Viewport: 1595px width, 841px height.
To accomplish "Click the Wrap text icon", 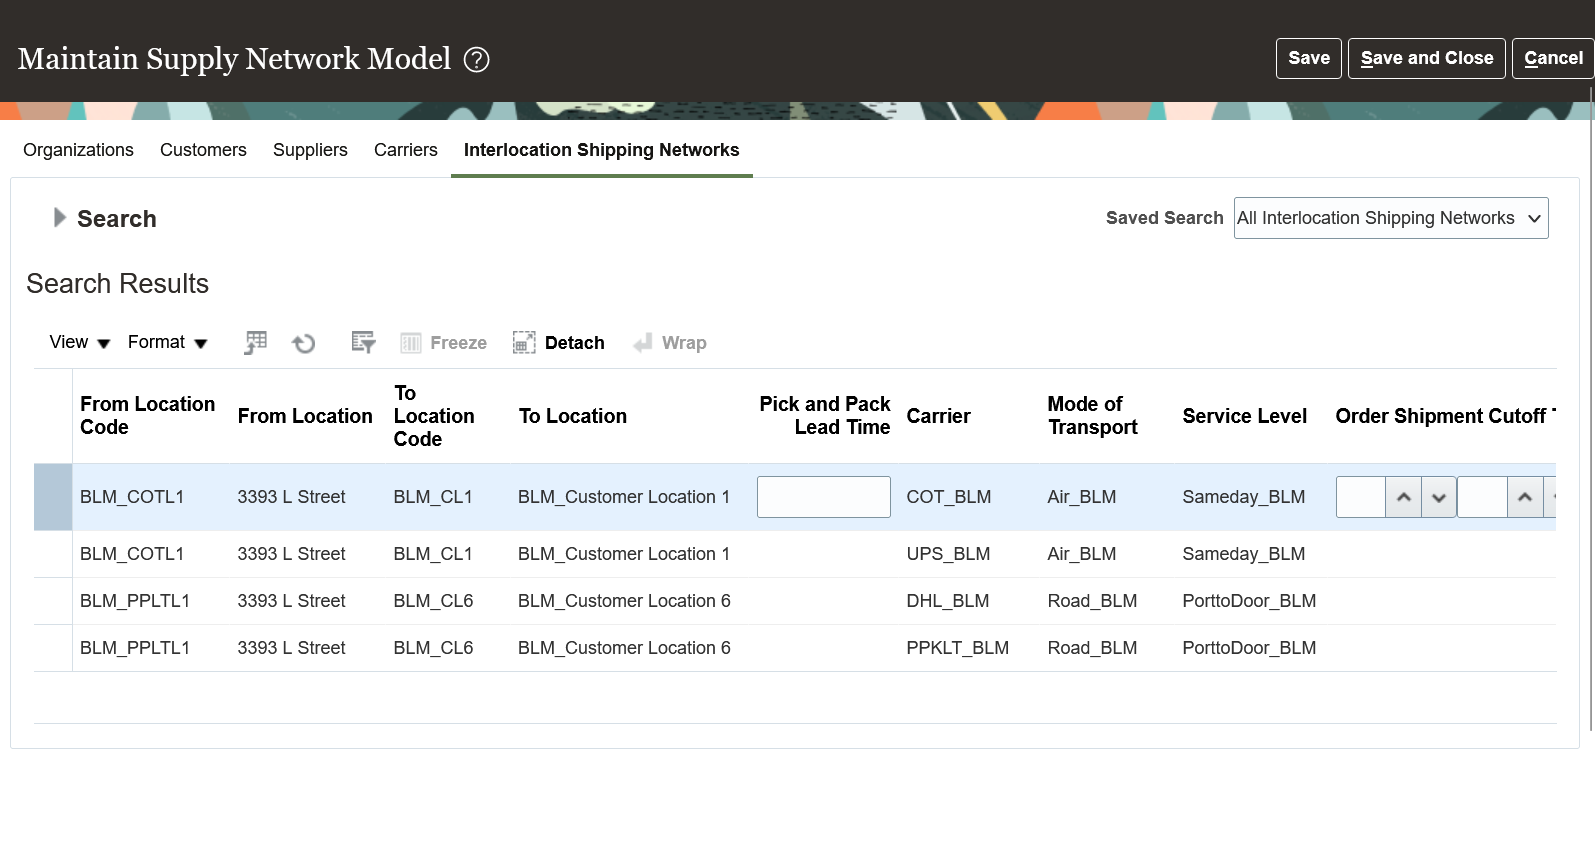I will tap(643, 343).
